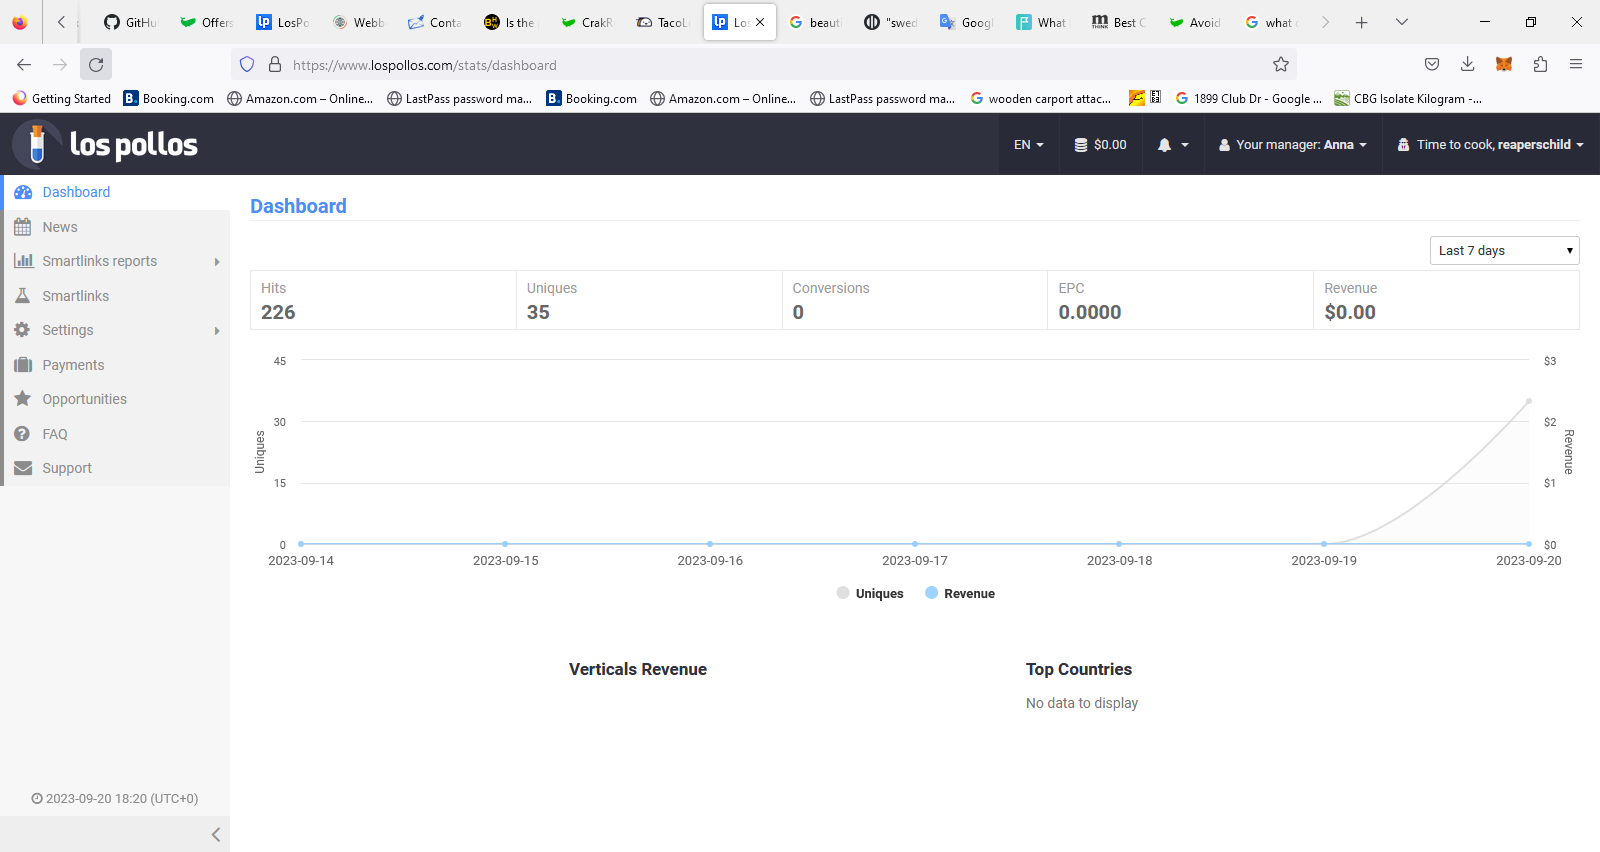Go to Smartlinks flask sidebar item

117,296
